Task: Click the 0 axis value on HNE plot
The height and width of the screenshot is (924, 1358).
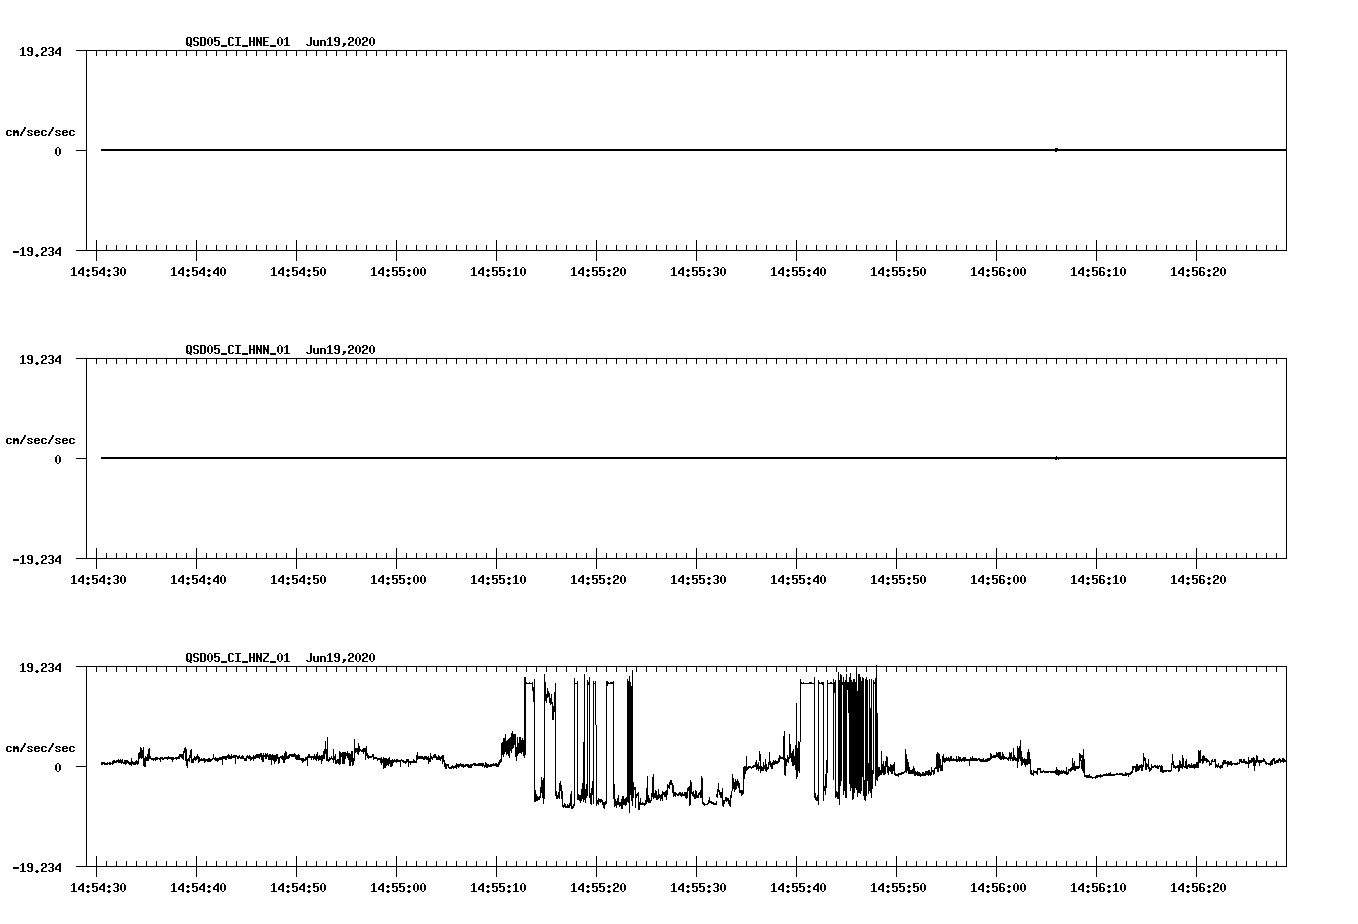Action: click(x=58, y=152)
